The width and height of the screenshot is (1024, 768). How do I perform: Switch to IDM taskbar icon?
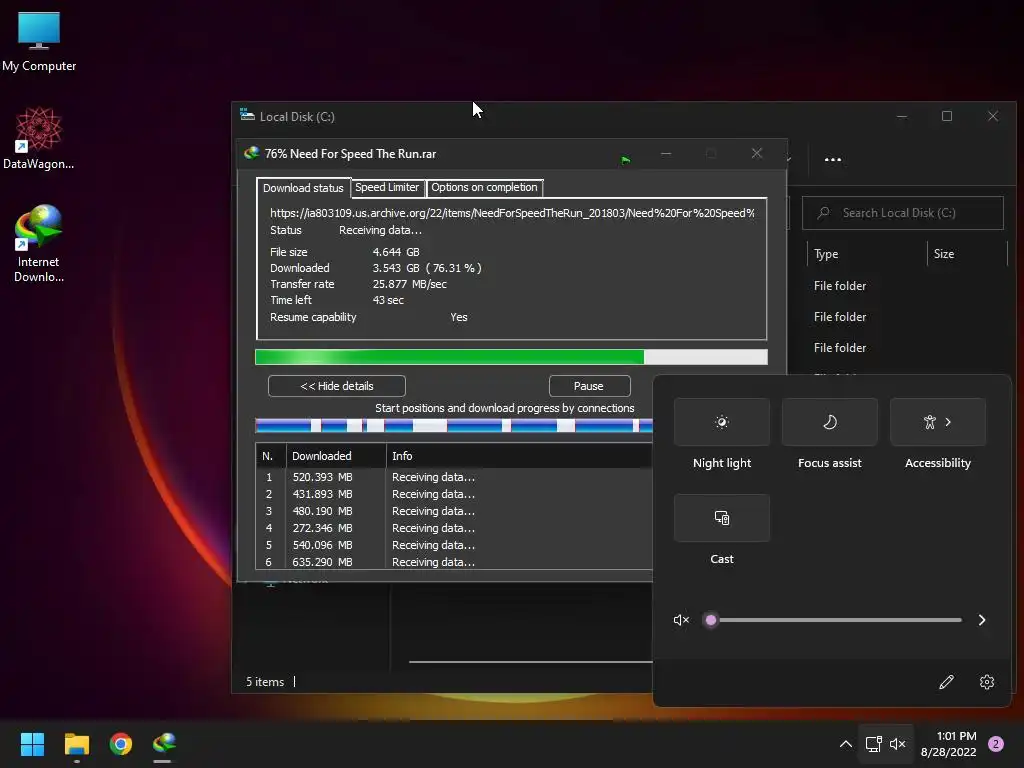coord(164,744)
